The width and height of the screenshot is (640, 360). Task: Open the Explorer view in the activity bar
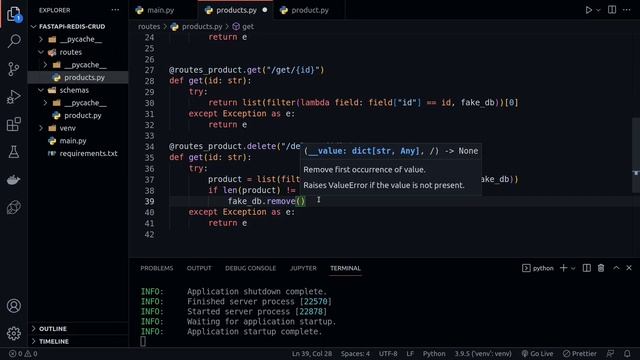coord(14,14)
